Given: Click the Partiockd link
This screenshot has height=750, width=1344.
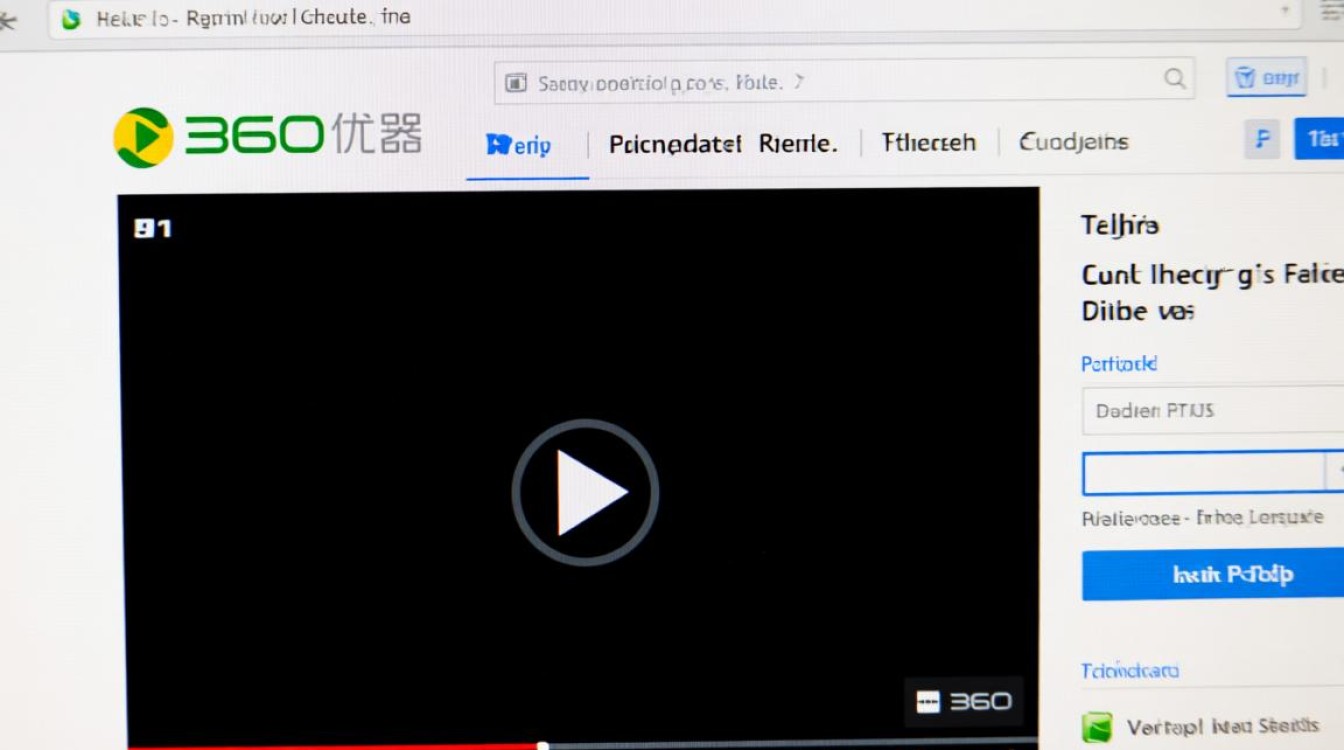Looking at the screenshot, I should [x=1119, y=364].
